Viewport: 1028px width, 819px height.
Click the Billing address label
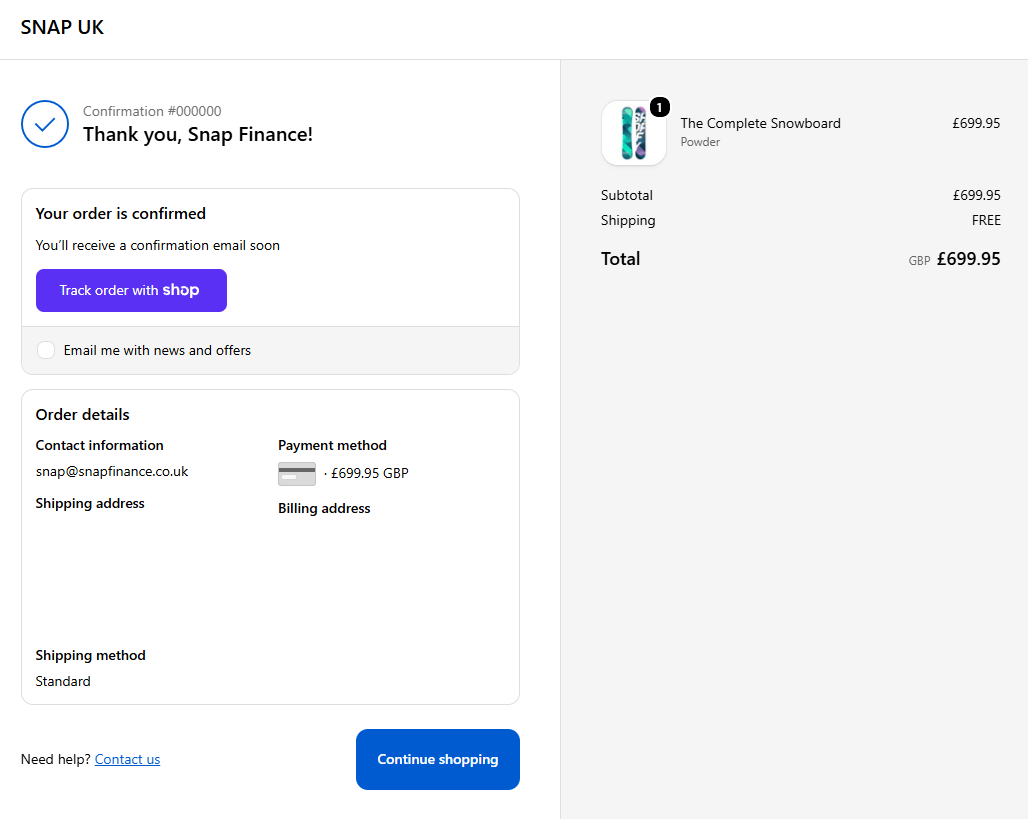click(324, 509)
